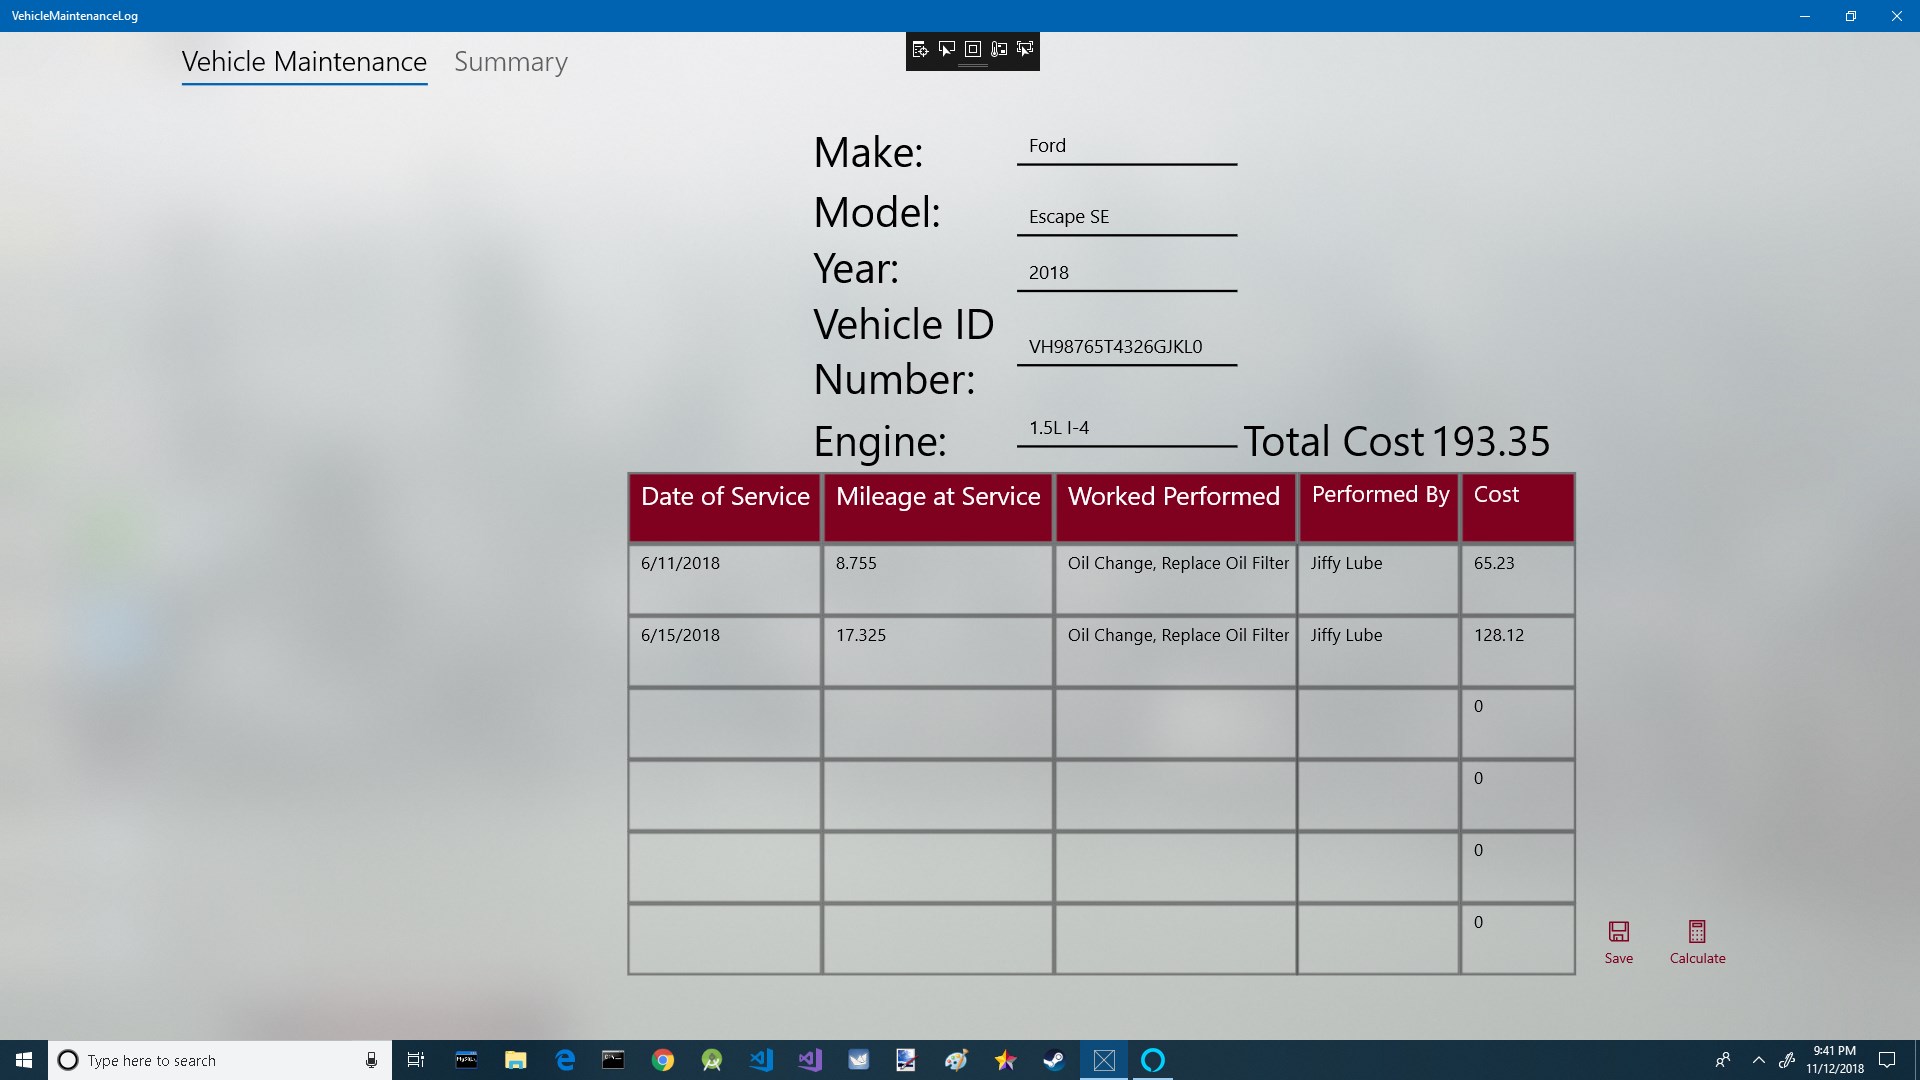
Task: Click the Vehicle ID Number field
Action: coord(1126,345)
